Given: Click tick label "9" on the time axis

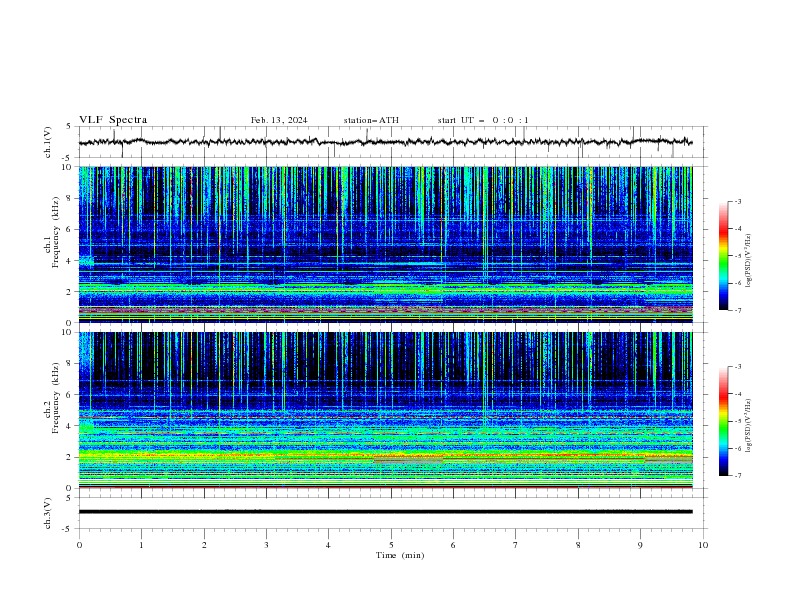Looking at the screenshot, I should [x=640, y=545].
